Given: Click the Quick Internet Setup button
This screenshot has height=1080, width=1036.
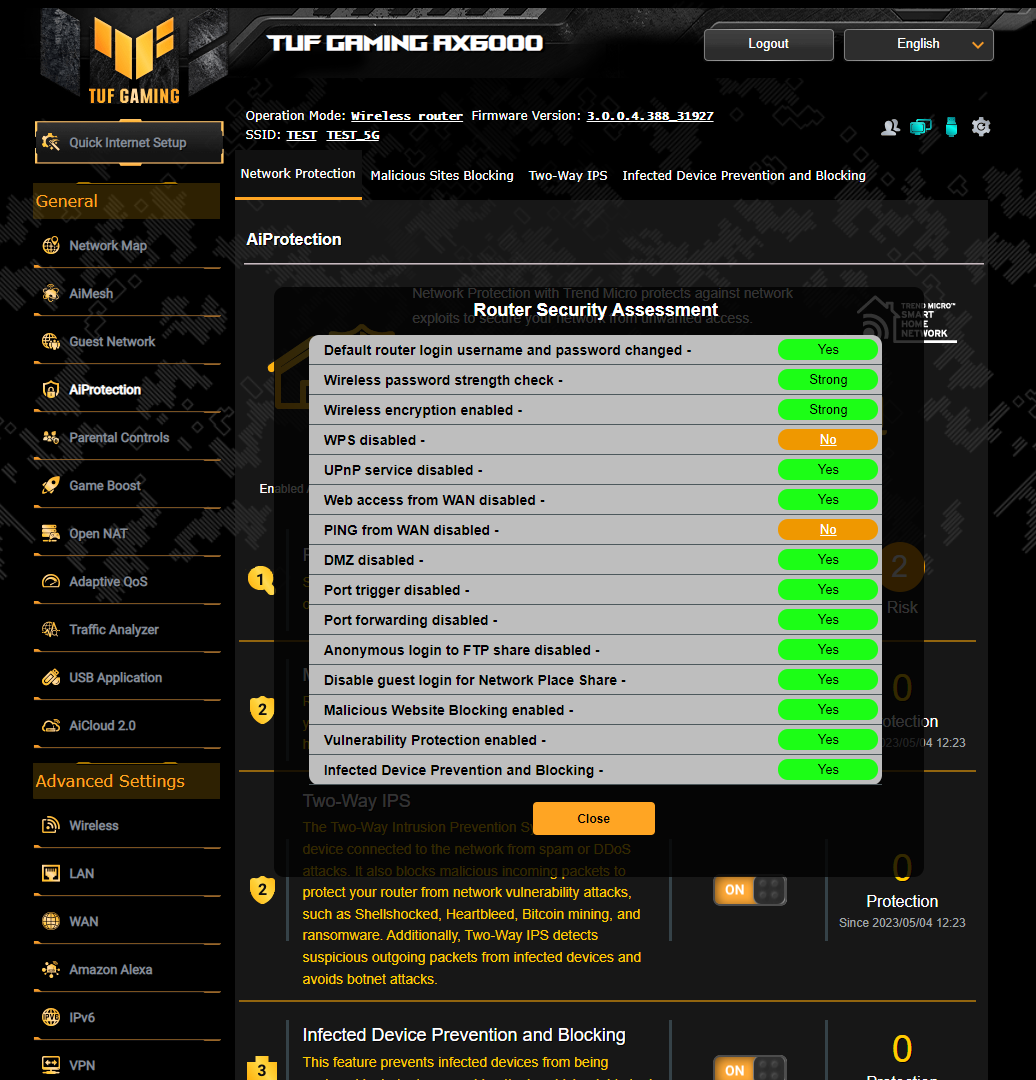Looking at the screenshot, I should click(129, 142).
